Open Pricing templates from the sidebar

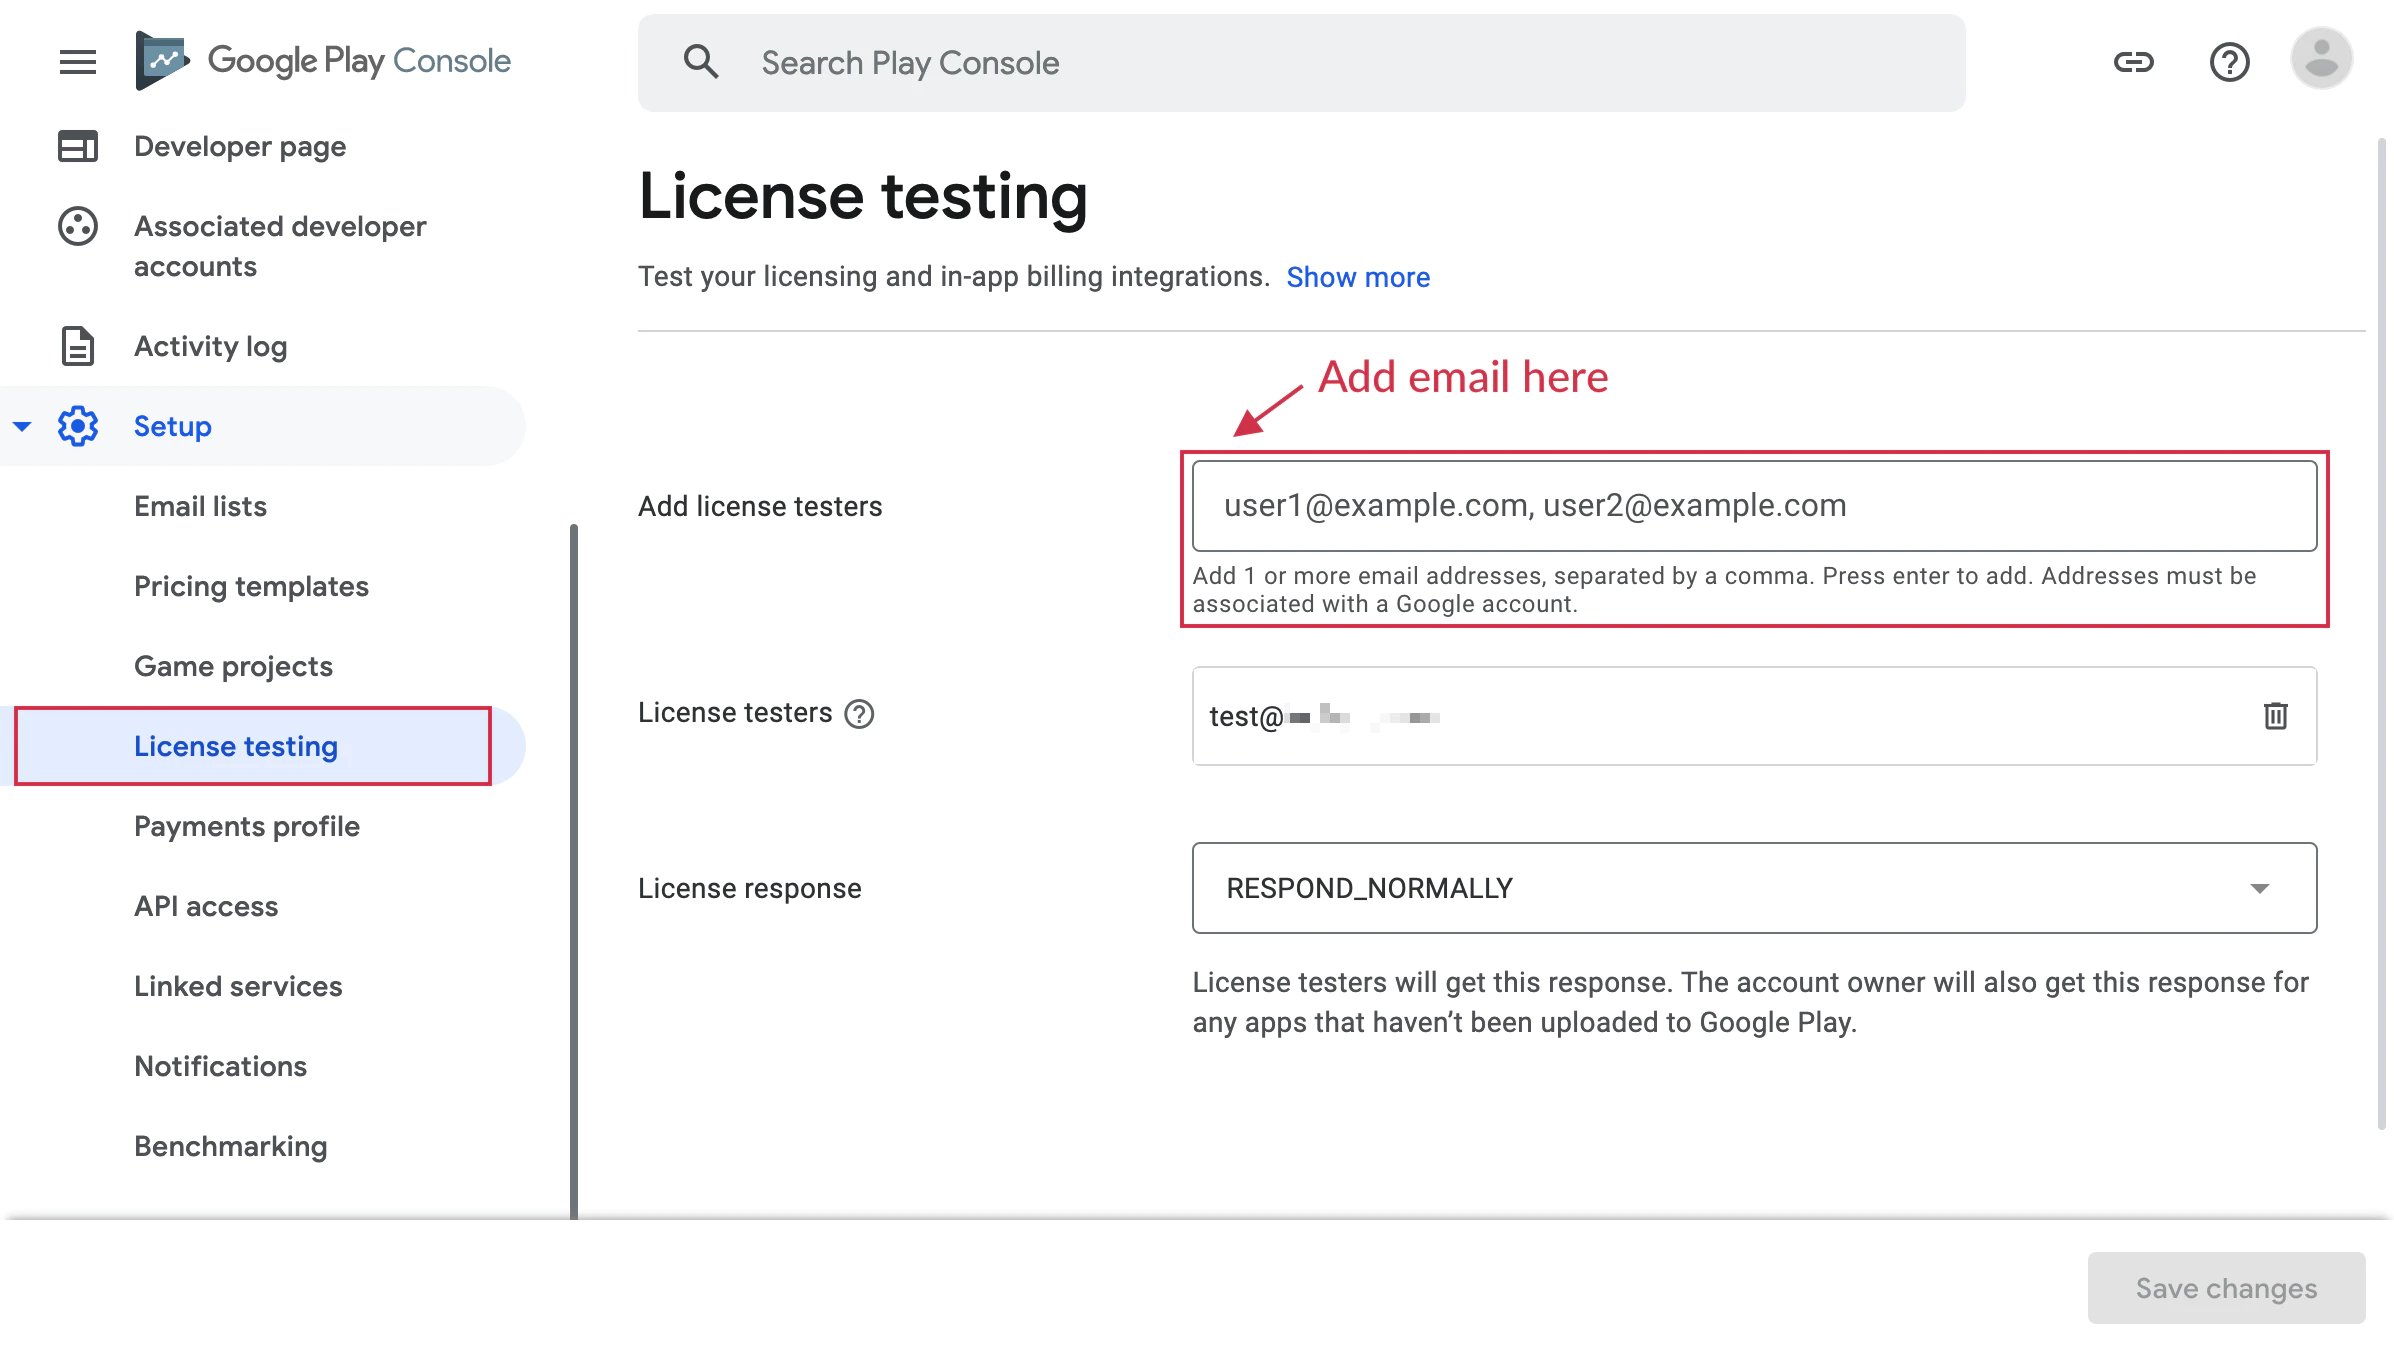[x=252, y=586]
